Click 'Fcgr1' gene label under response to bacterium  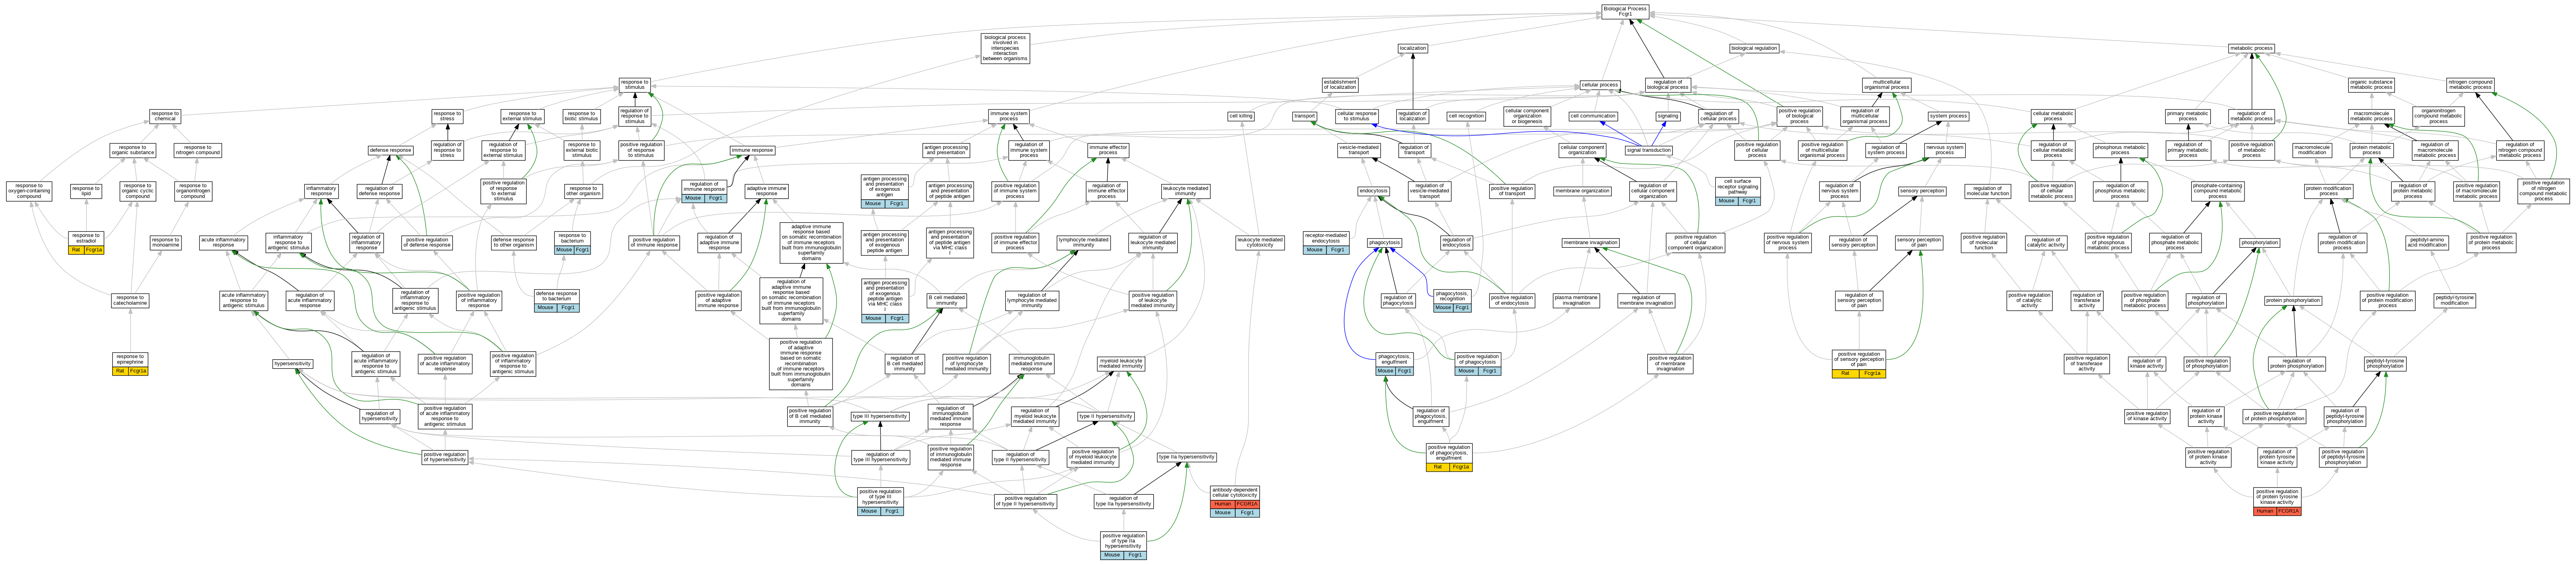click(x=582, y=250)
